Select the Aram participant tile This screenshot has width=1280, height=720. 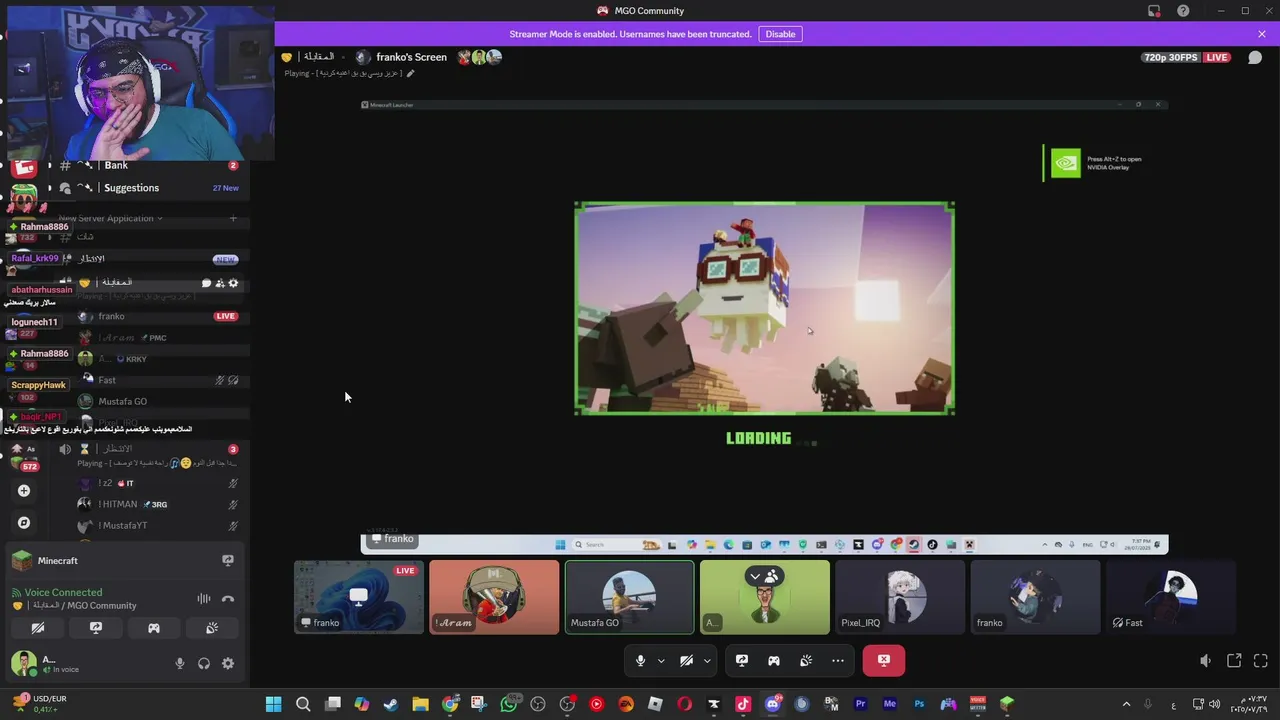(x=494, y=597)
